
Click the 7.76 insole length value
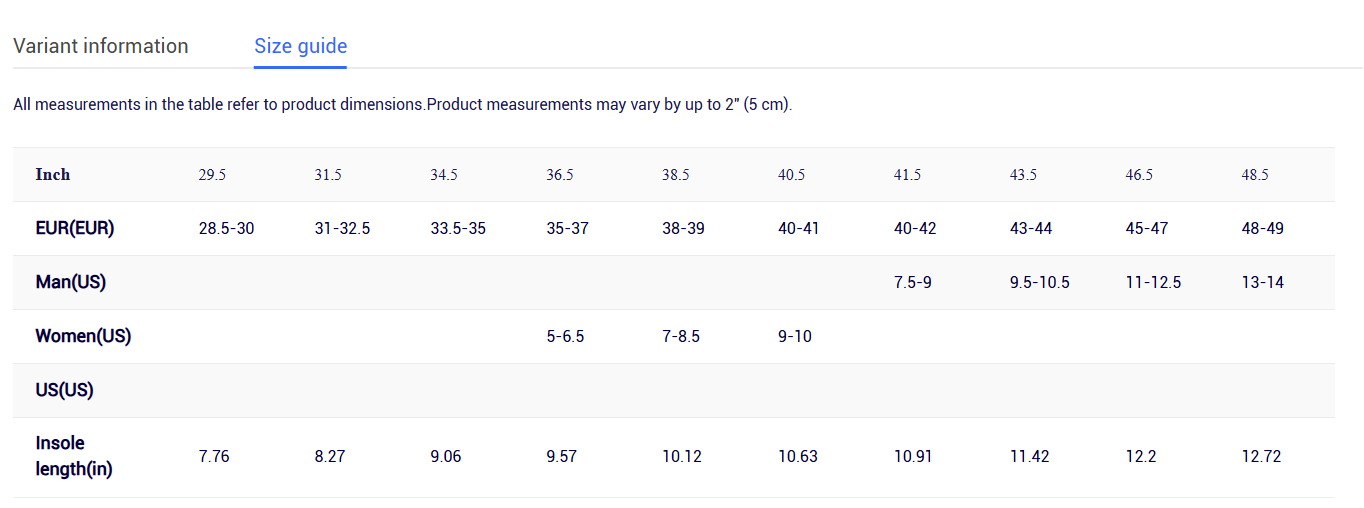214,456
